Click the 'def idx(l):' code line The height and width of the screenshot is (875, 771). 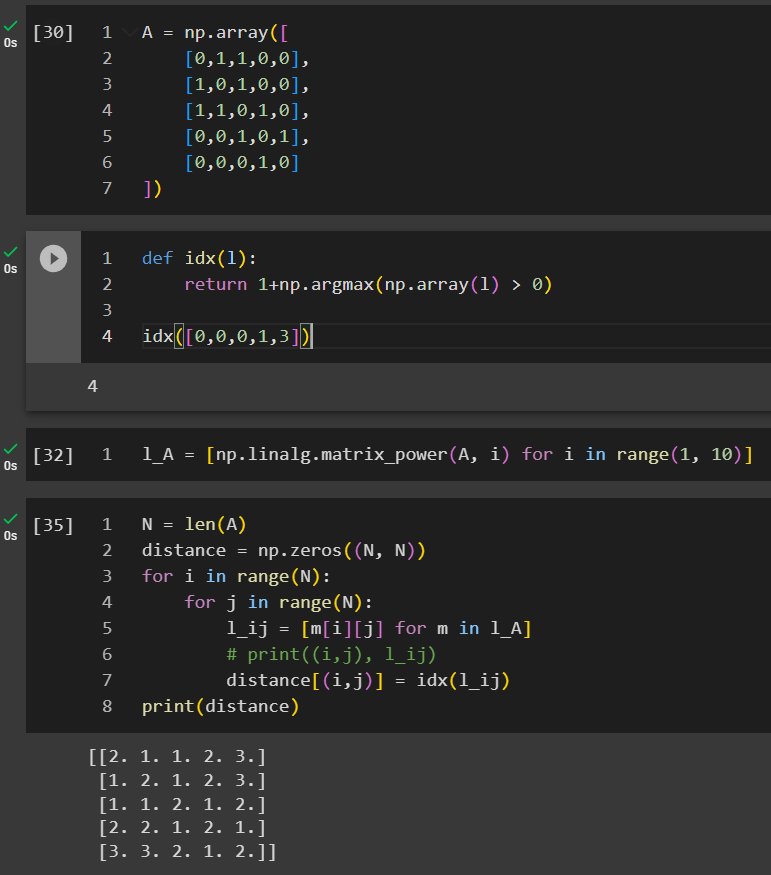(x=200, y=259)
